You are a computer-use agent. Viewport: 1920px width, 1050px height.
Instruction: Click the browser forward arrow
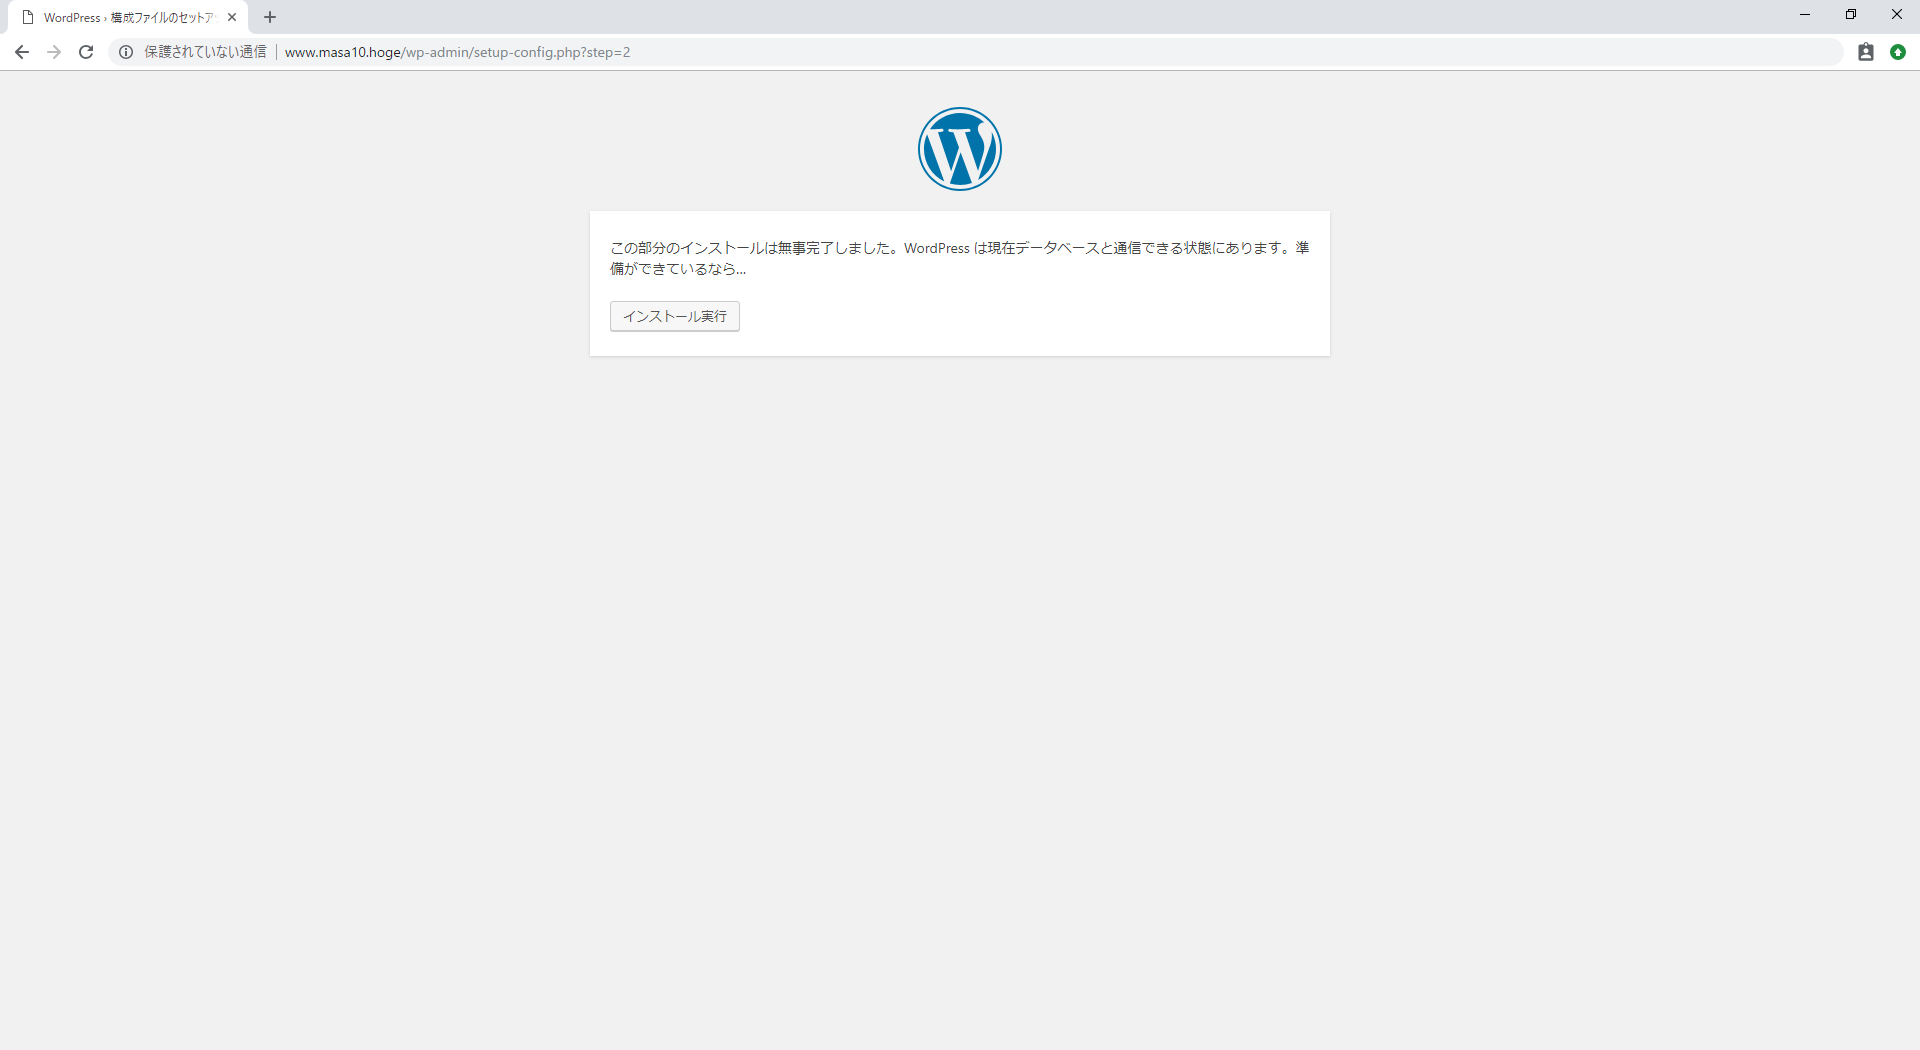[x=54, y=52]
